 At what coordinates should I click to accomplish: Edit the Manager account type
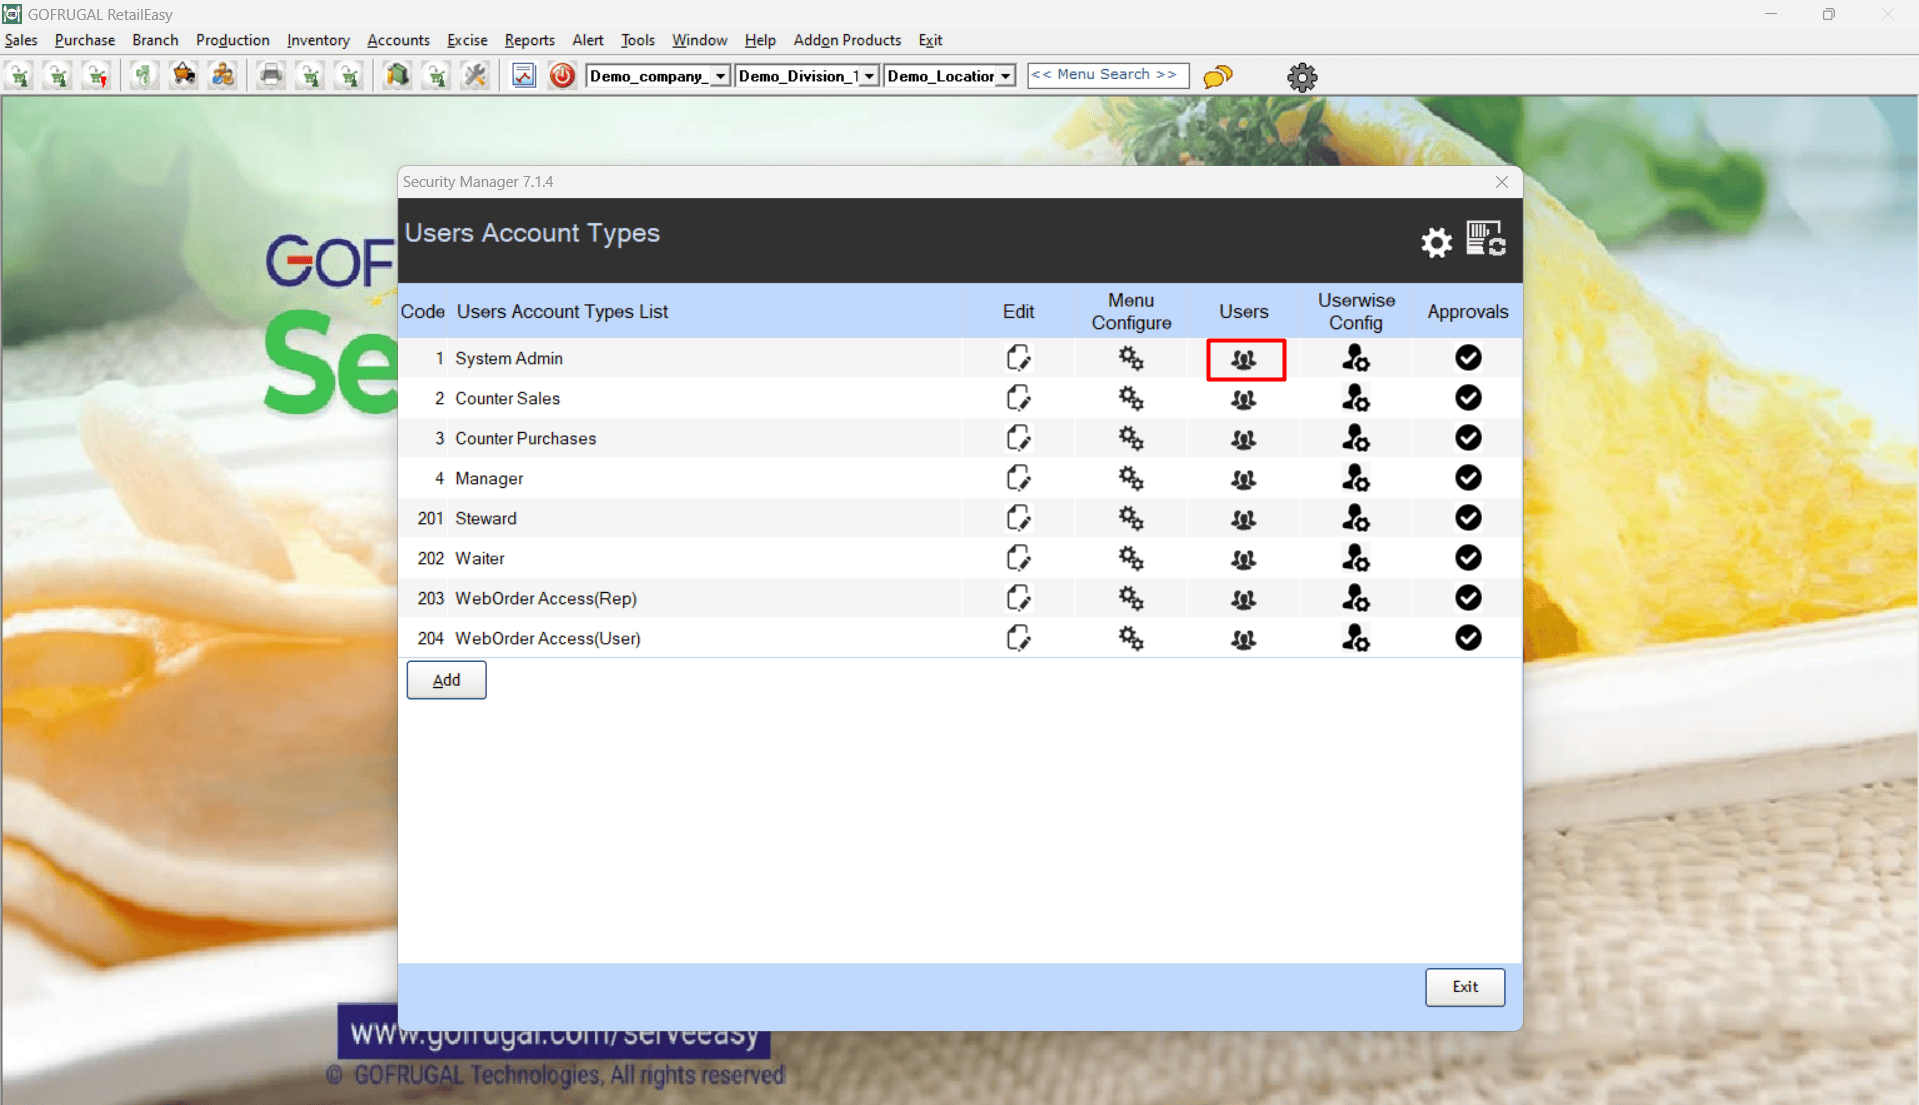click(1018, 478)
